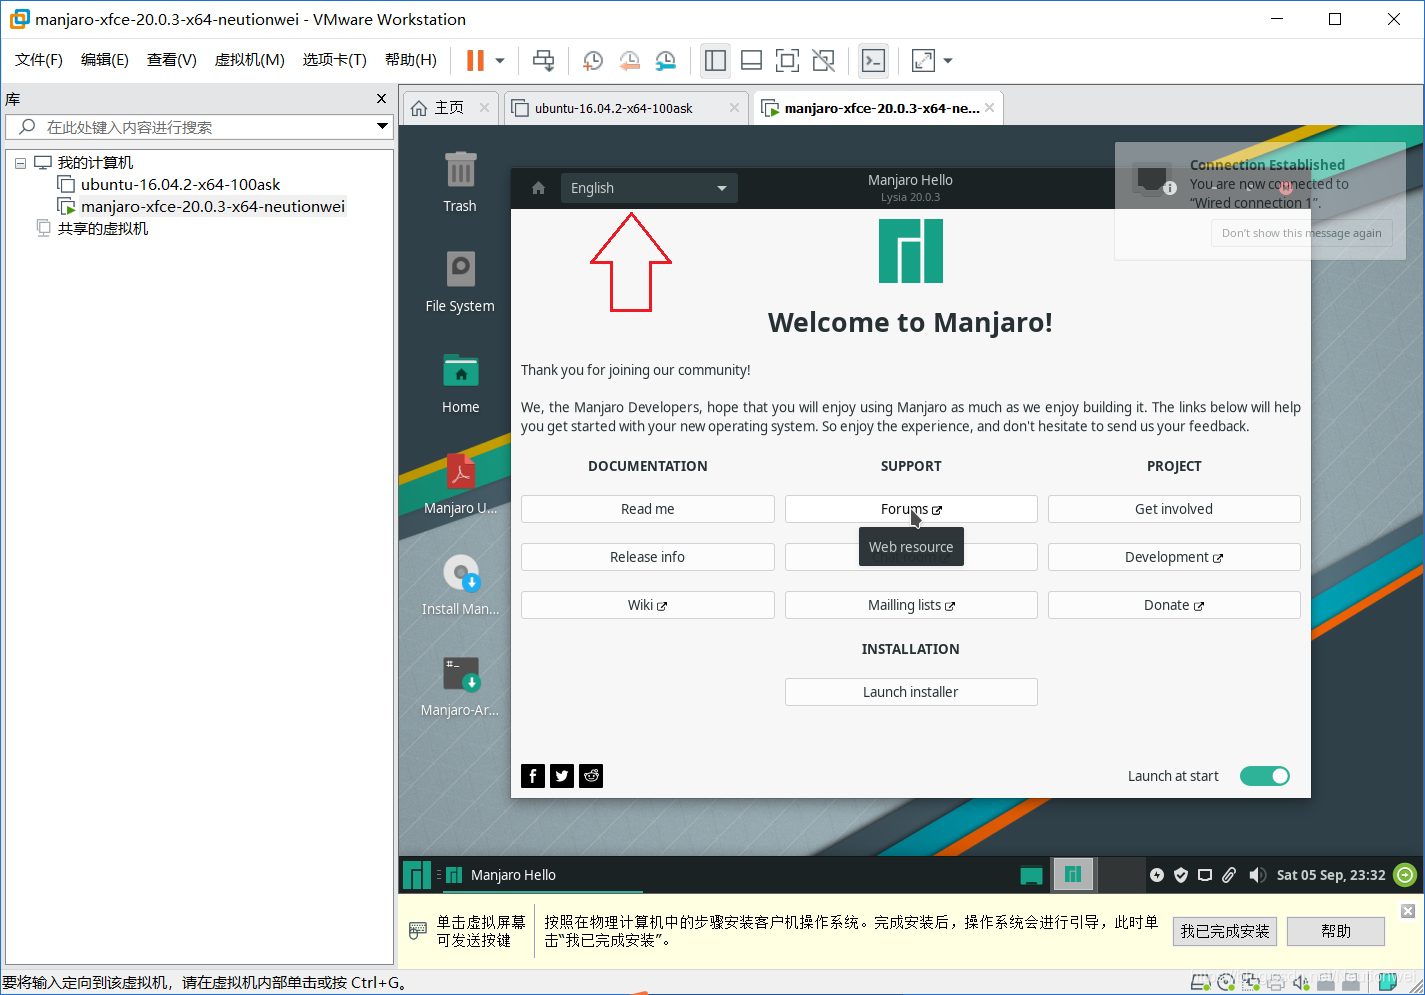1425x995 pixels.
Task: Open the Development web link
Action: tap(1174, 557)
